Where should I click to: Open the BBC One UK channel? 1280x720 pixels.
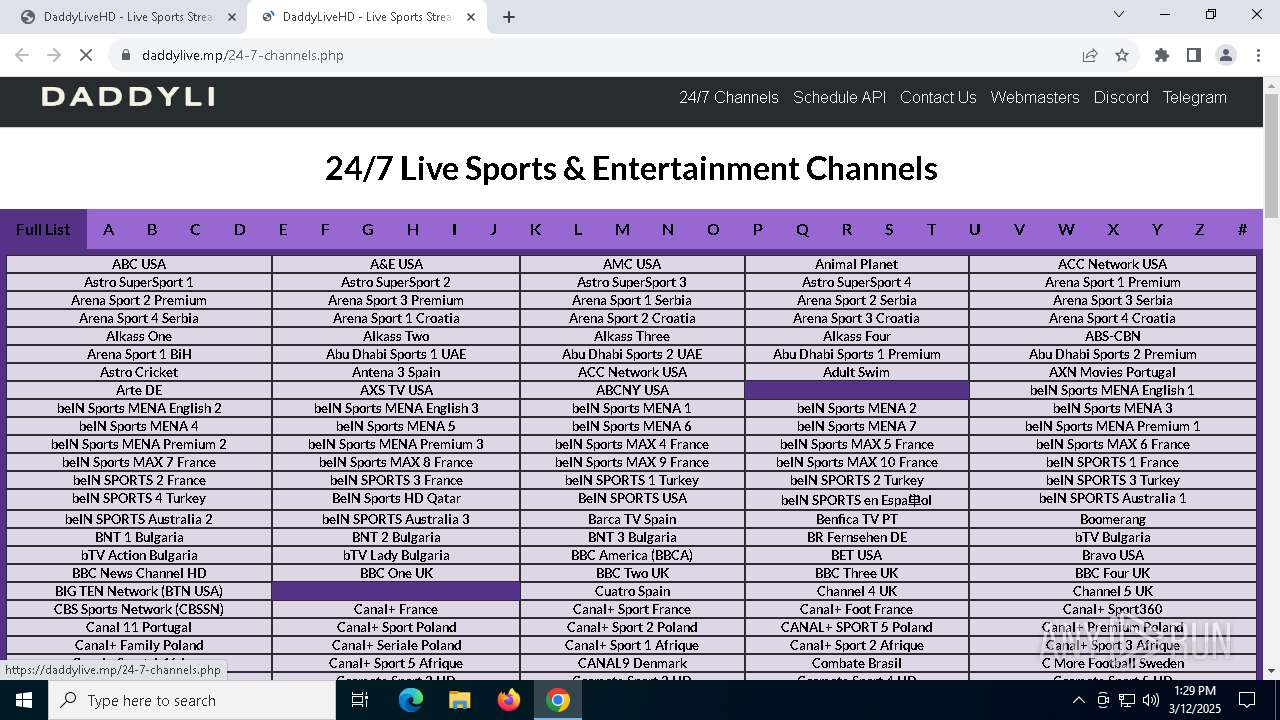click(x=396, y=573)
